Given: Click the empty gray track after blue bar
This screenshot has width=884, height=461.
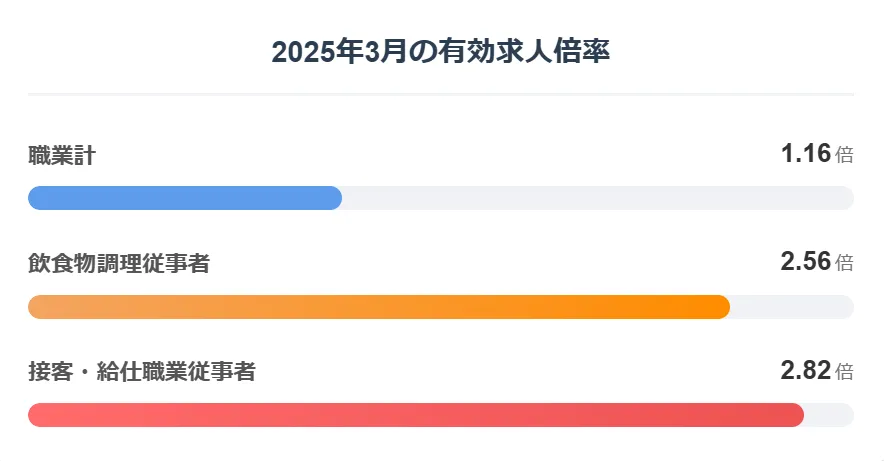Looking at the screenshot, I should (x=598, y=198).
